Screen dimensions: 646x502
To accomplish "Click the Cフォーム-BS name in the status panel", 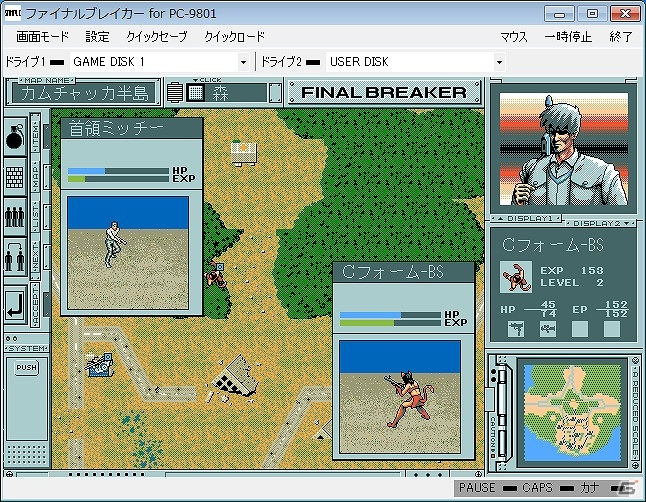I will [x=553, y=245].
